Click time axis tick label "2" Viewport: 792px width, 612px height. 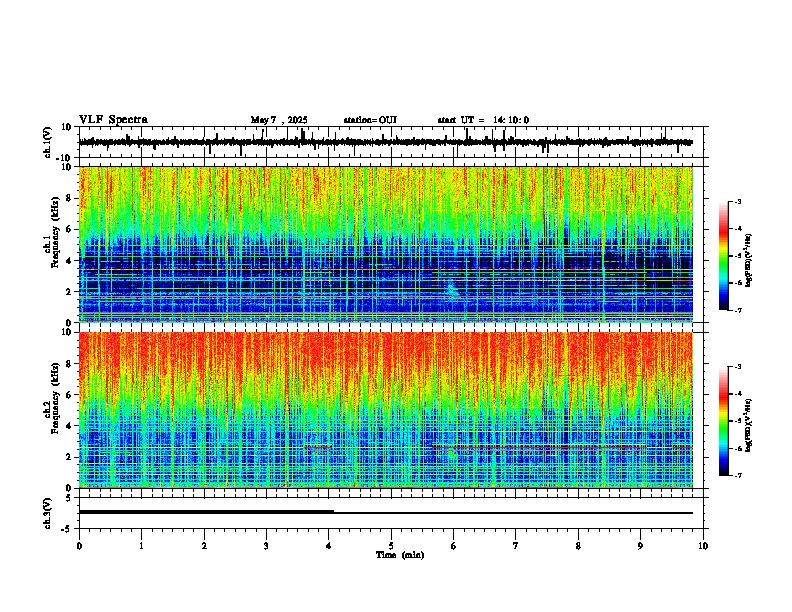tap(204, 546)
